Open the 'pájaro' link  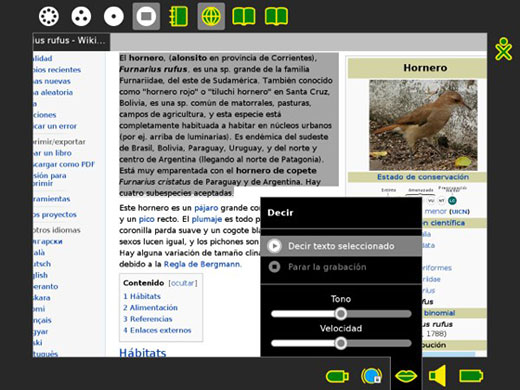click(x=206, y=208)
